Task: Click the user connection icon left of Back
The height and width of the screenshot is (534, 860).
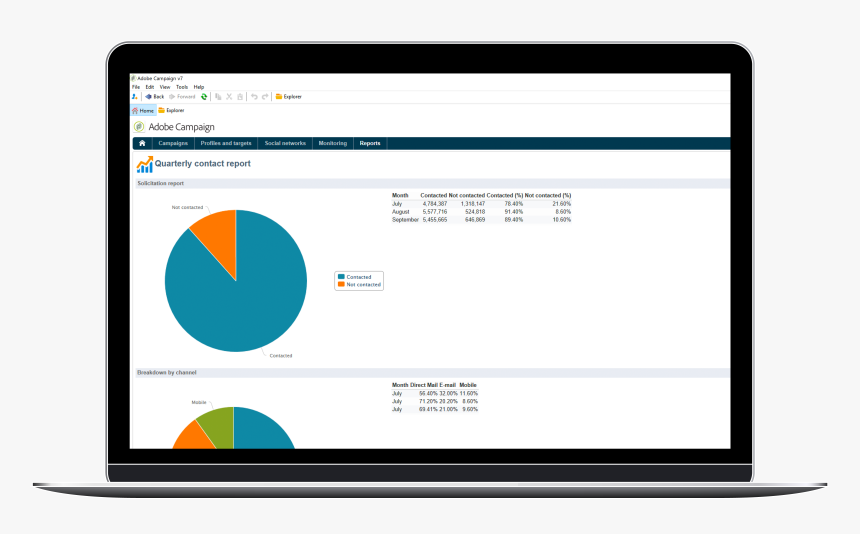Action: tap(134, 96)
